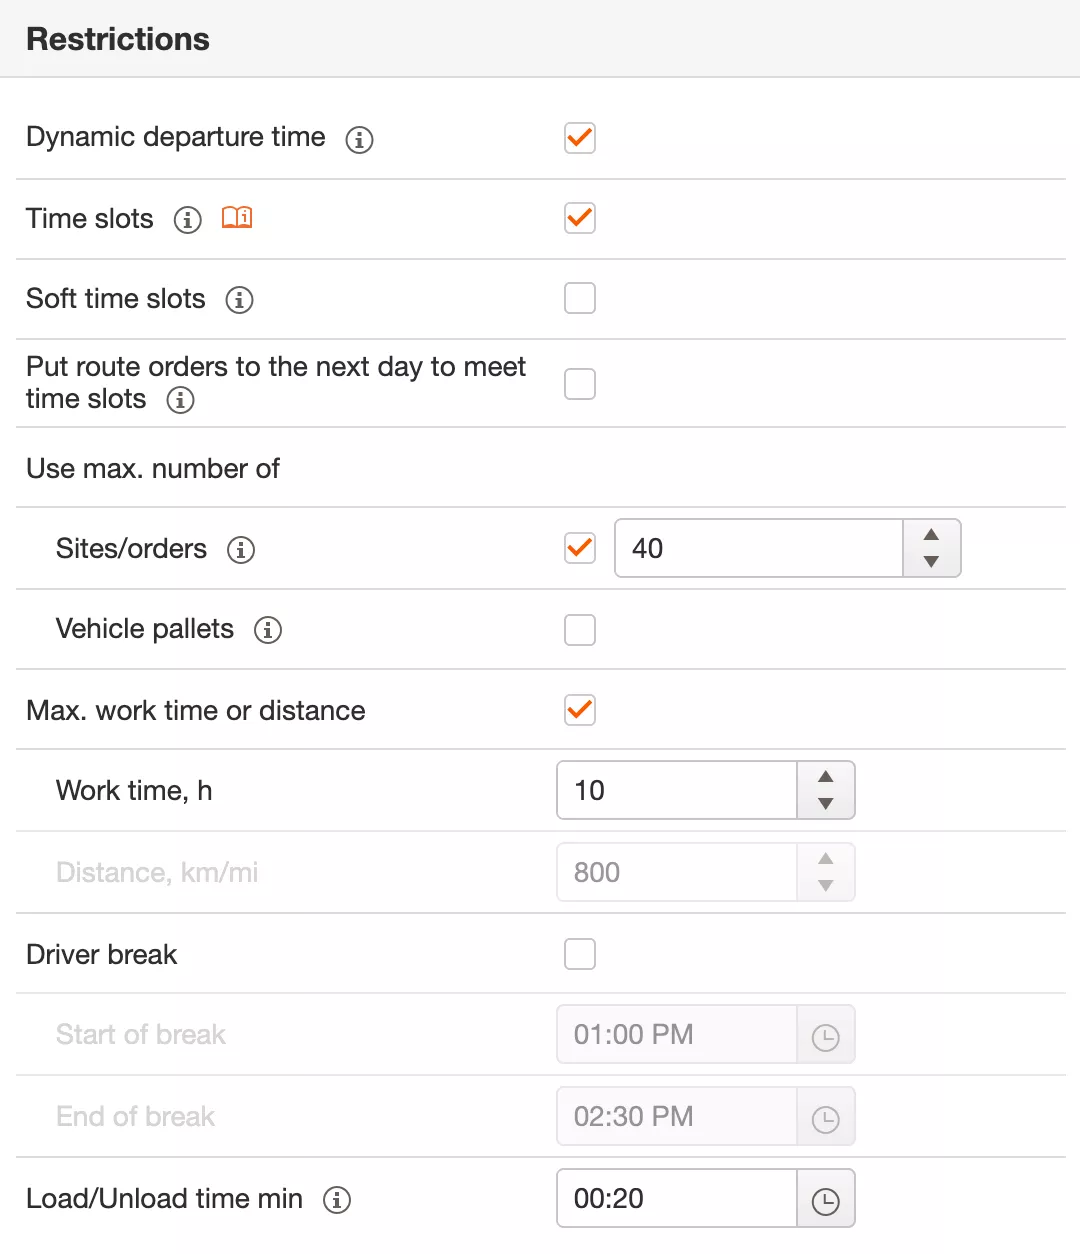
Task: Click End of break field 02:30 PM
Action: [x=677, y=1116]
